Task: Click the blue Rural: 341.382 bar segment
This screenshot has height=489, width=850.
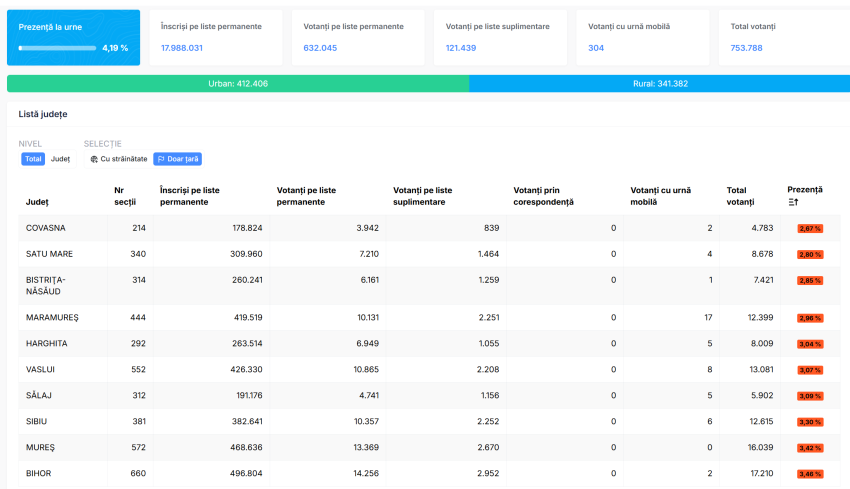Action: point(660,84)
